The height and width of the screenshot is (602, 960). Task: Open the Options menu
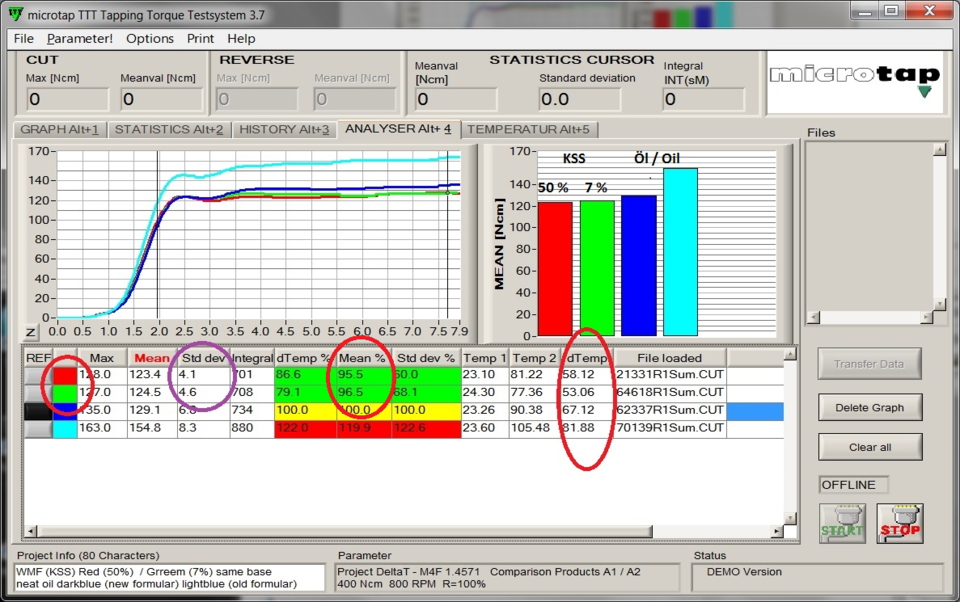tap(150, 39)
